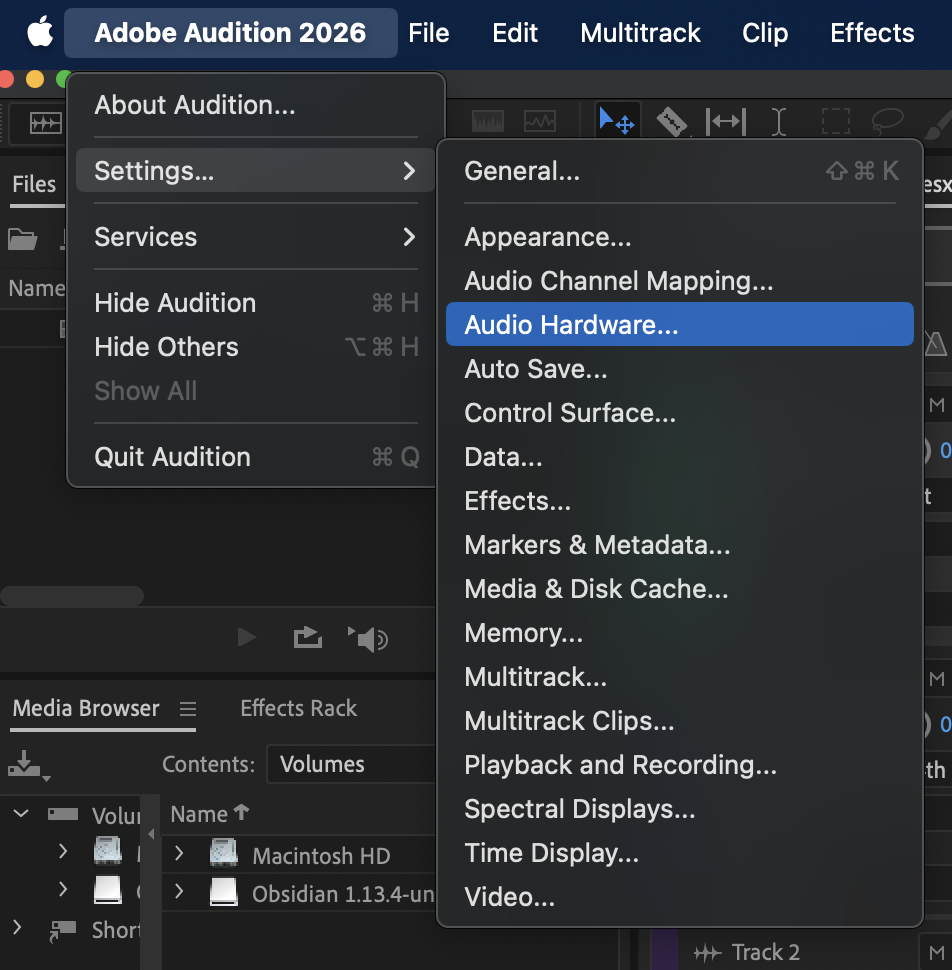The image size is (952, 970).
Task: Open the Contents Volumes dropdown
Action: [x=351, y=764]
